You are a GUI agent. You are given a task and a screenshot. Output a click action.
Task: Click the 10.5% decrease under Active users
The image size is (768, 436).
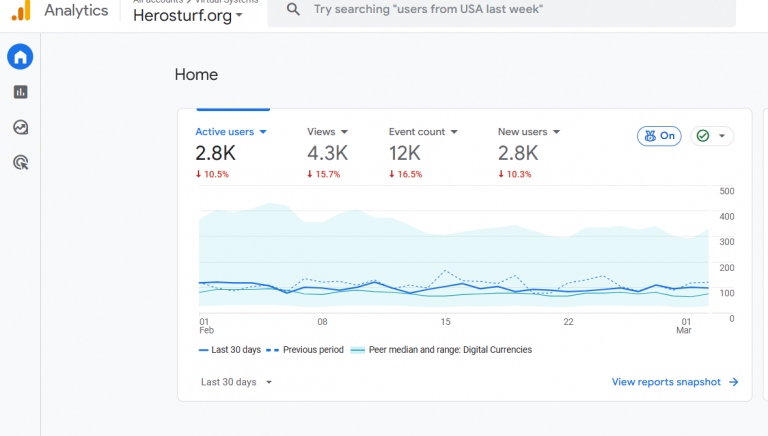[212, 174]
